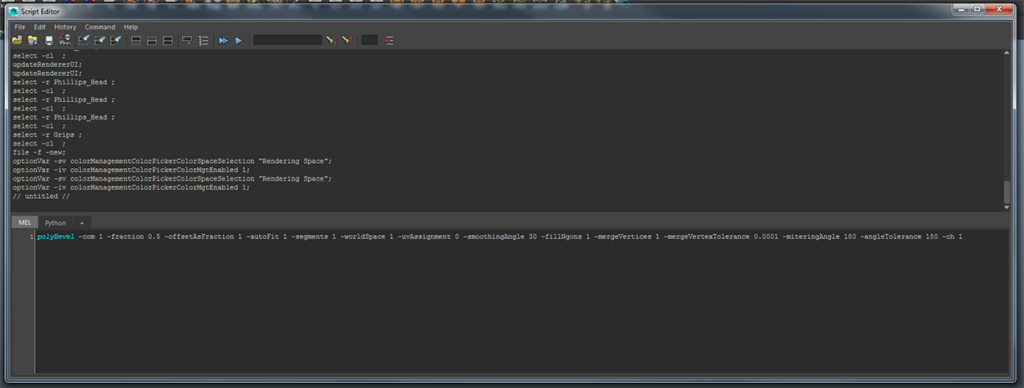This screenshot has height=388, width=1024.
Task: Show only the history pane layout
Action: click(x=136, y=40)
